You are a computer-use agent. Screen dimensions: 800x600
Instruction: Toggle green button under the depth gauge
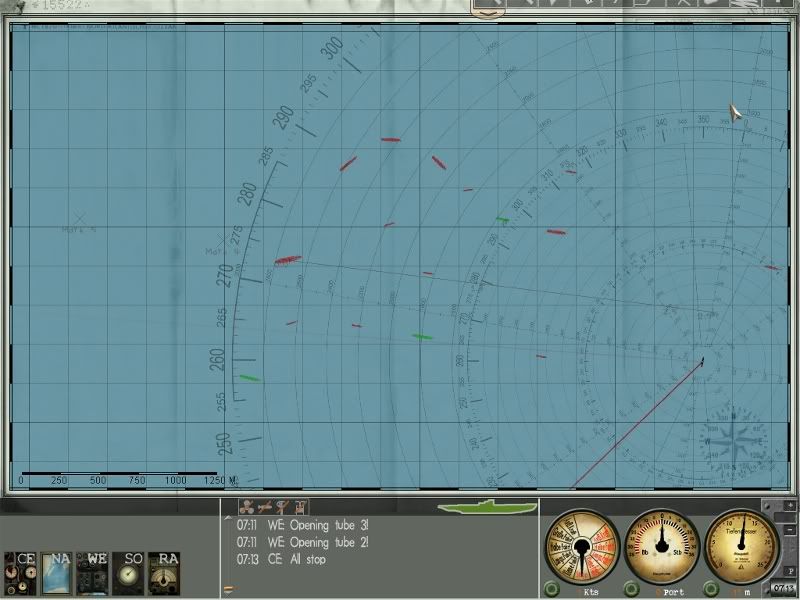[x=712, y=590]
